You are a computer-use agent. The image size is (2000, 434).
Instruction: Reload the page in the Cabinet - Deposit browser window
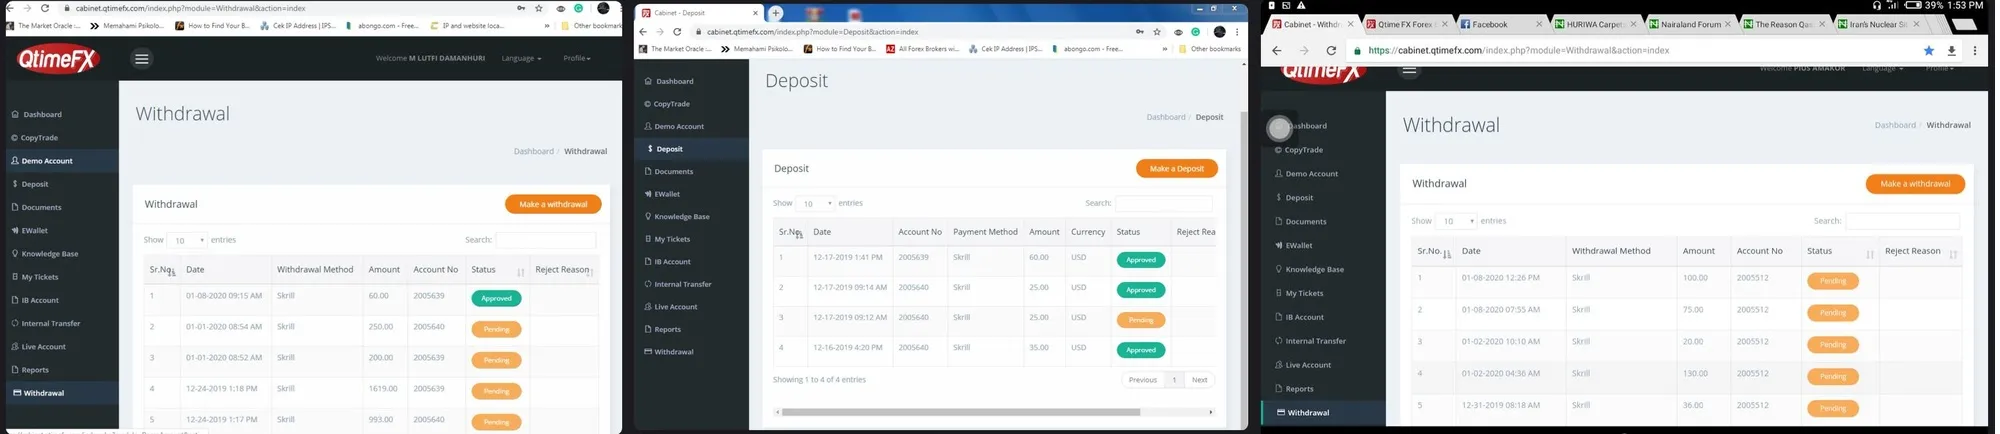point(677,32)
